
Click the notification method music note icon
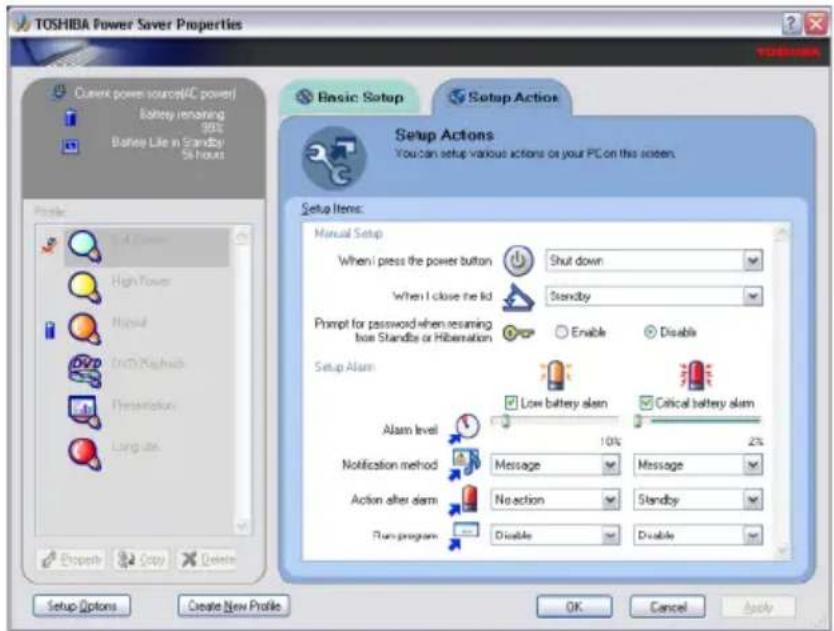coord(465,464)
